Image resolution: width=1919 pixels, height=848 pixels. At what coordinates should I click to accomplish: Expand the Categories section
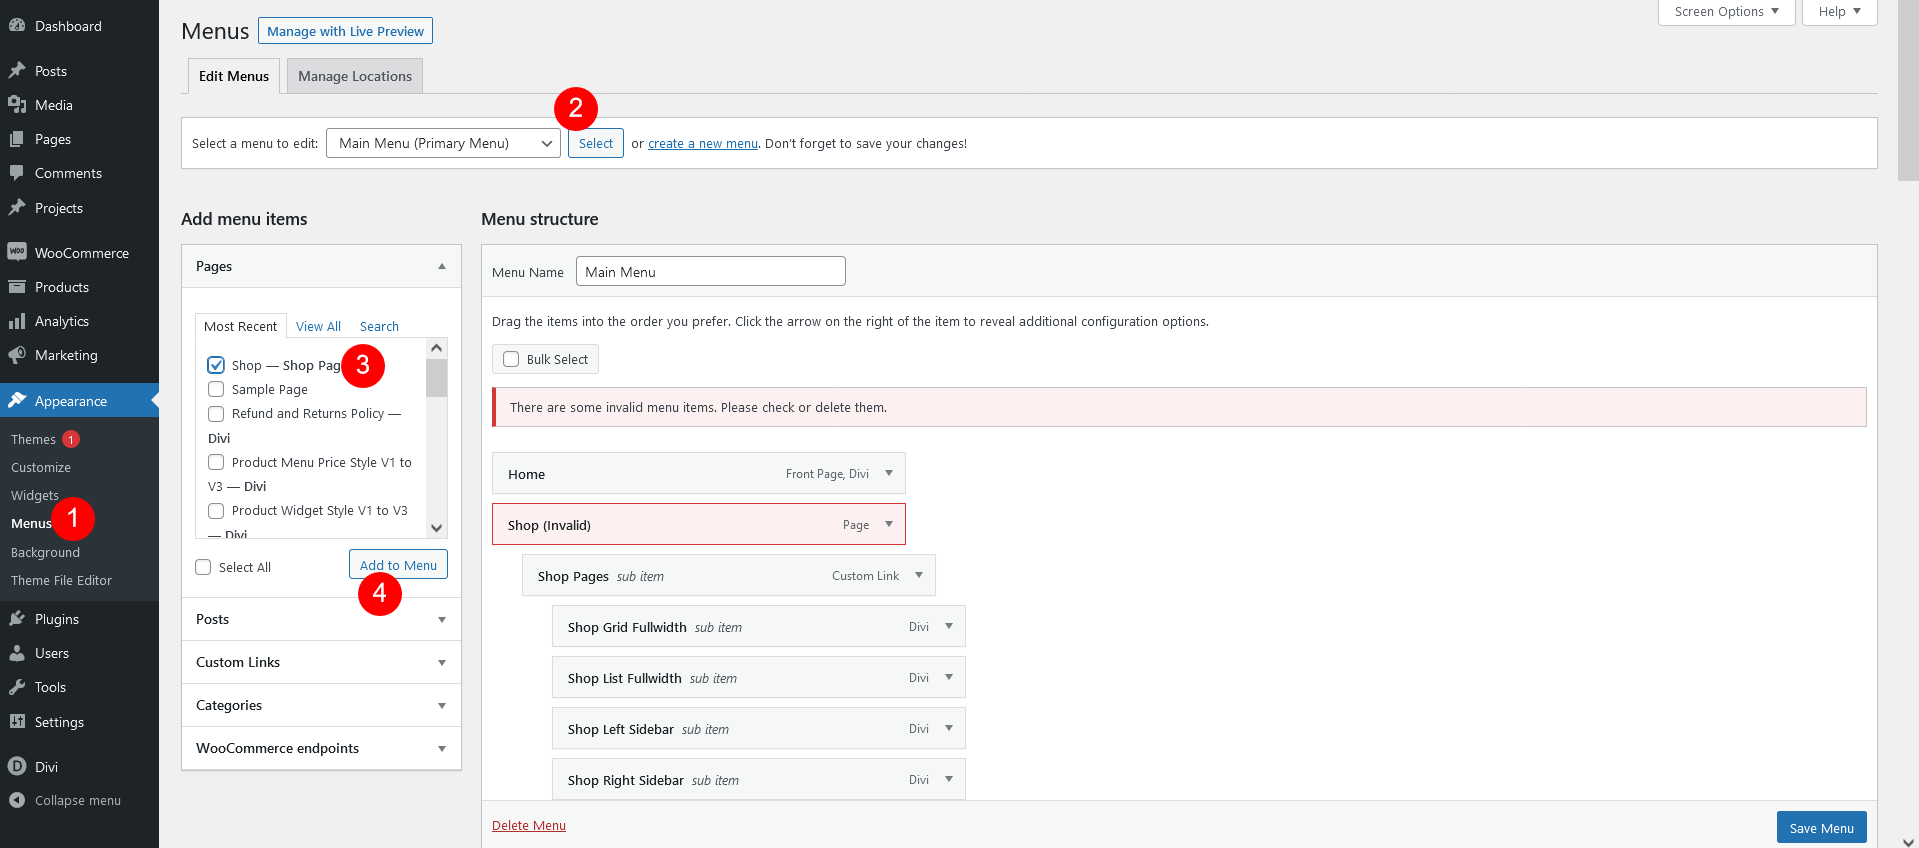321,706
